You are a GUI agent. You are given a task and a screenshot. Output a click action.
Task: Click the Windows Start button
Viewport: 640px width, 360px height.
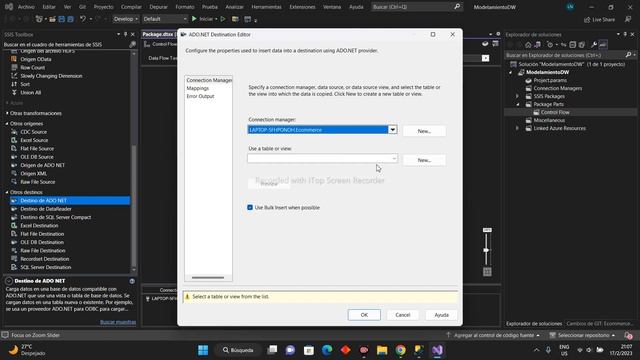point(203,350)
